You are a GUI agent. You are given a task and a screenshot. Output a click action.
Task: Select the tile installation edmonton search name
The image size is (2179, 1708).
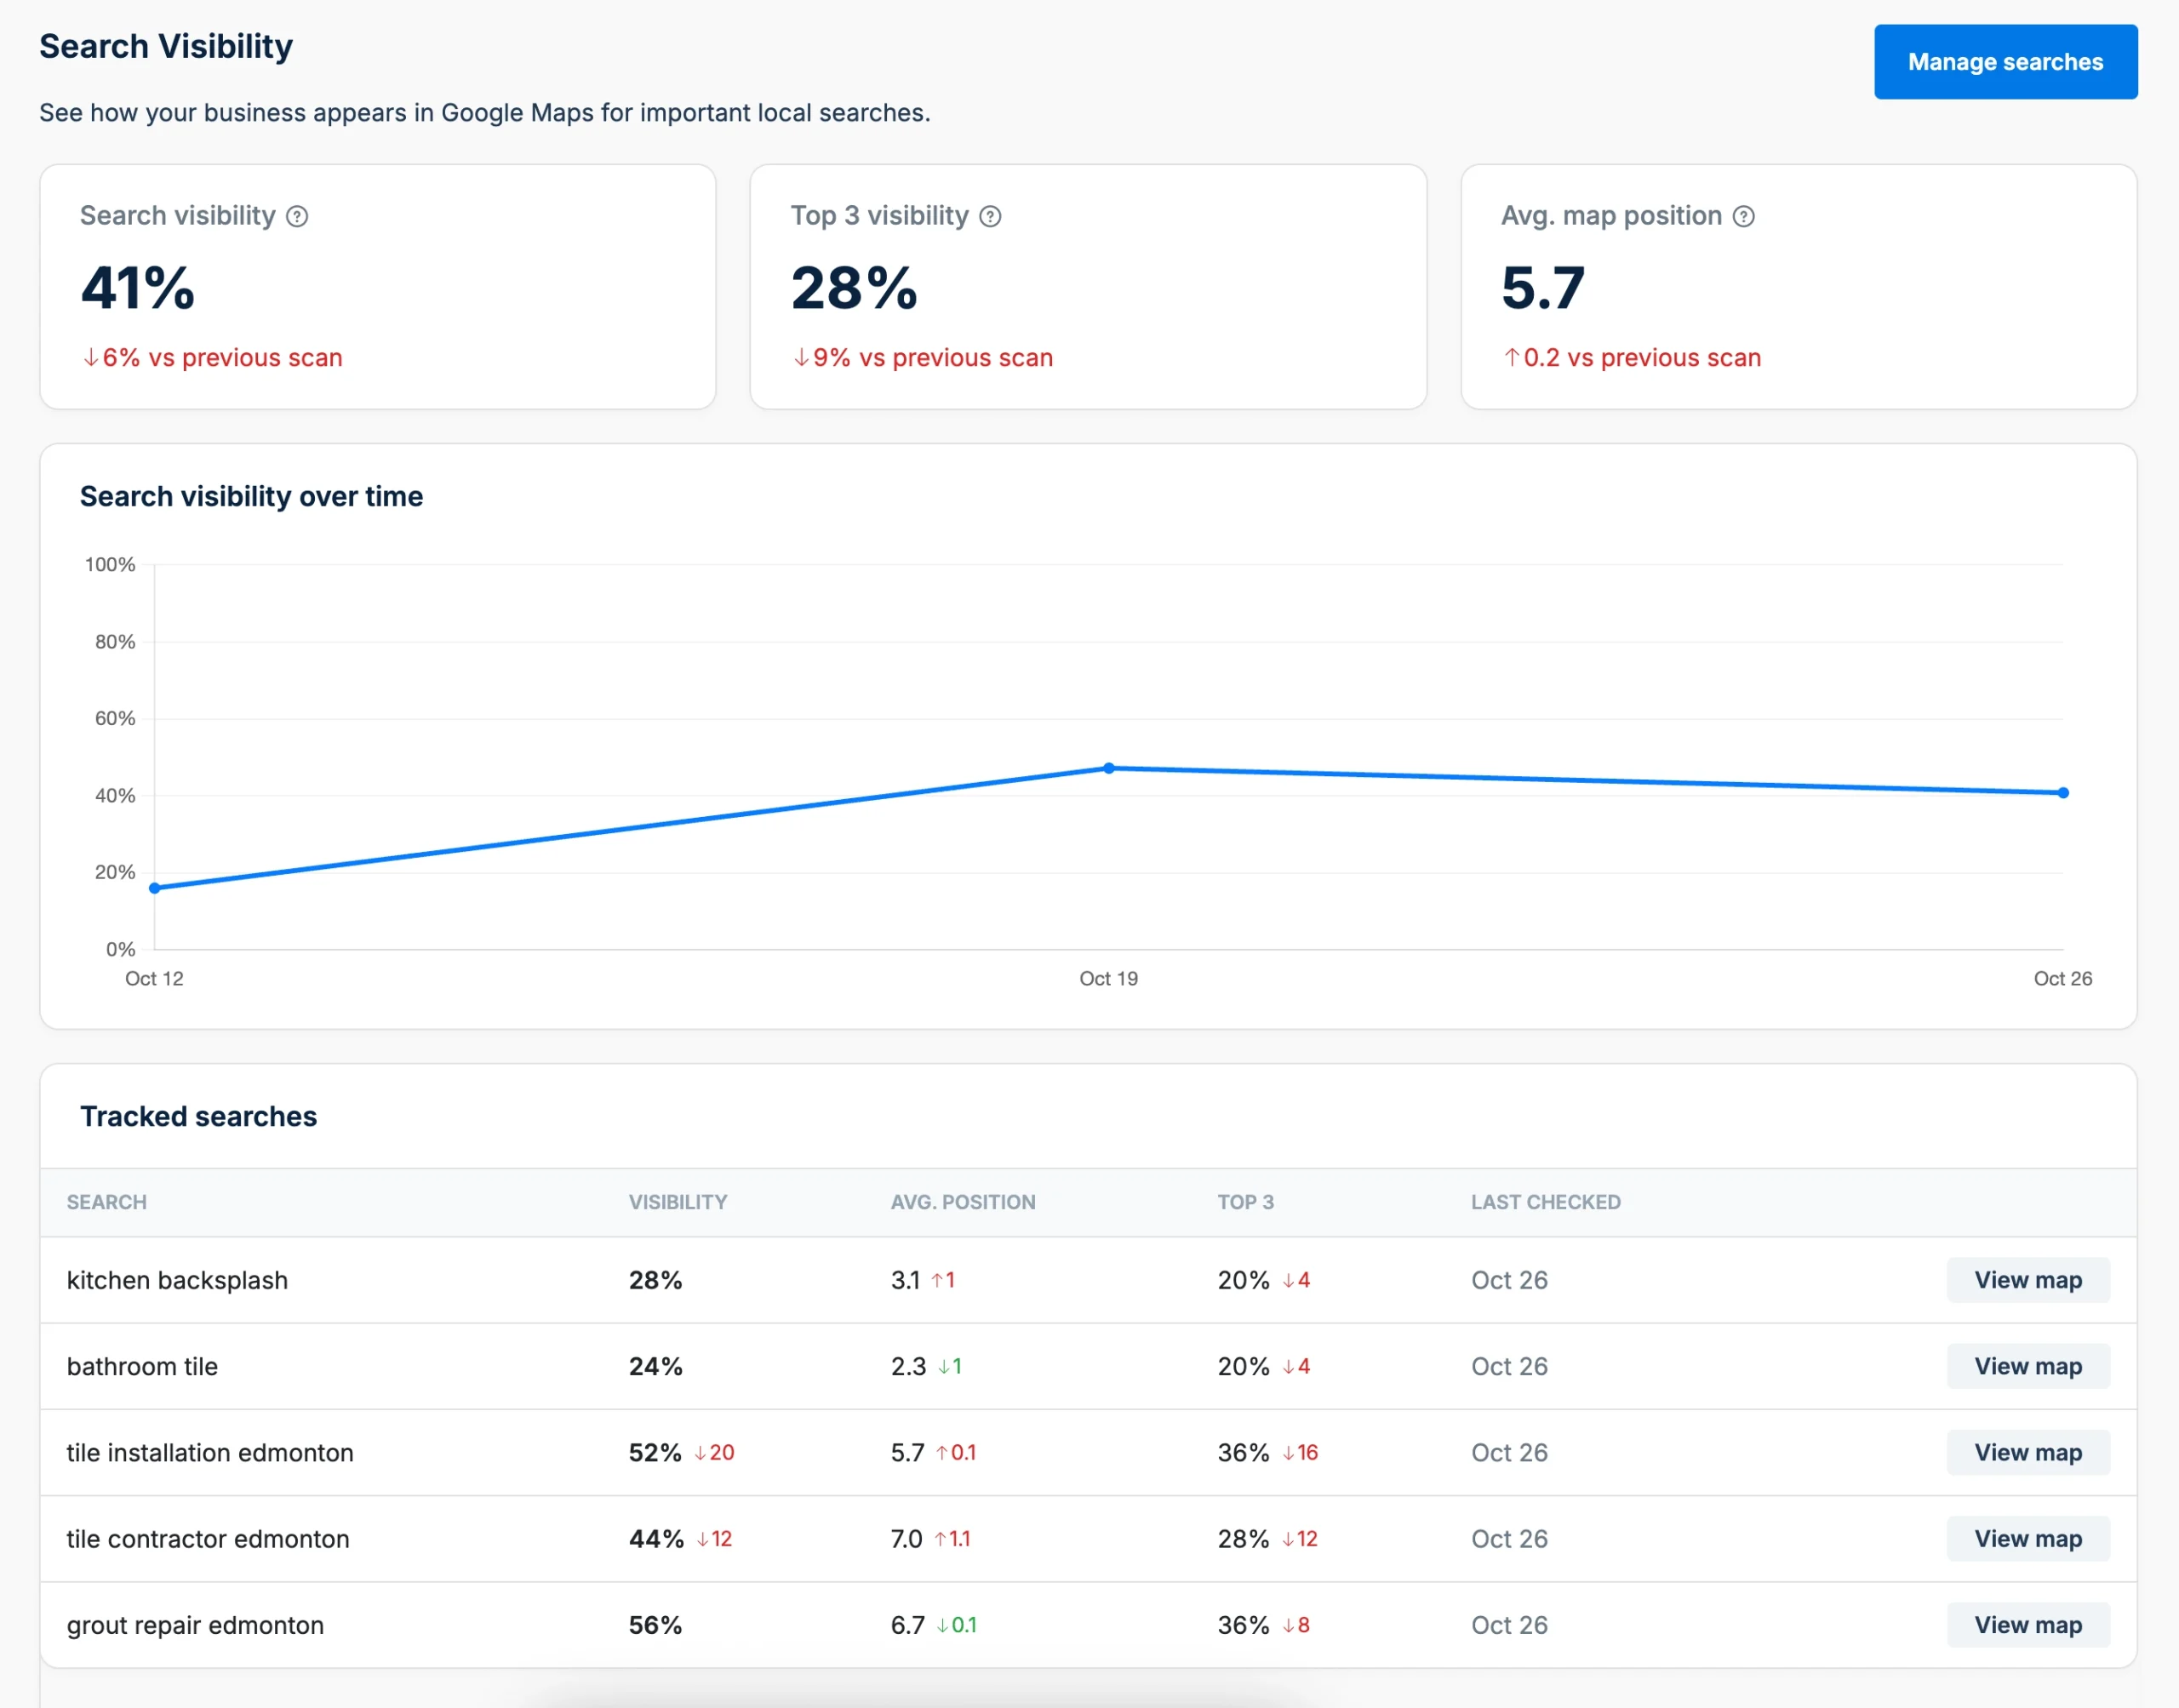point(210,1452)
